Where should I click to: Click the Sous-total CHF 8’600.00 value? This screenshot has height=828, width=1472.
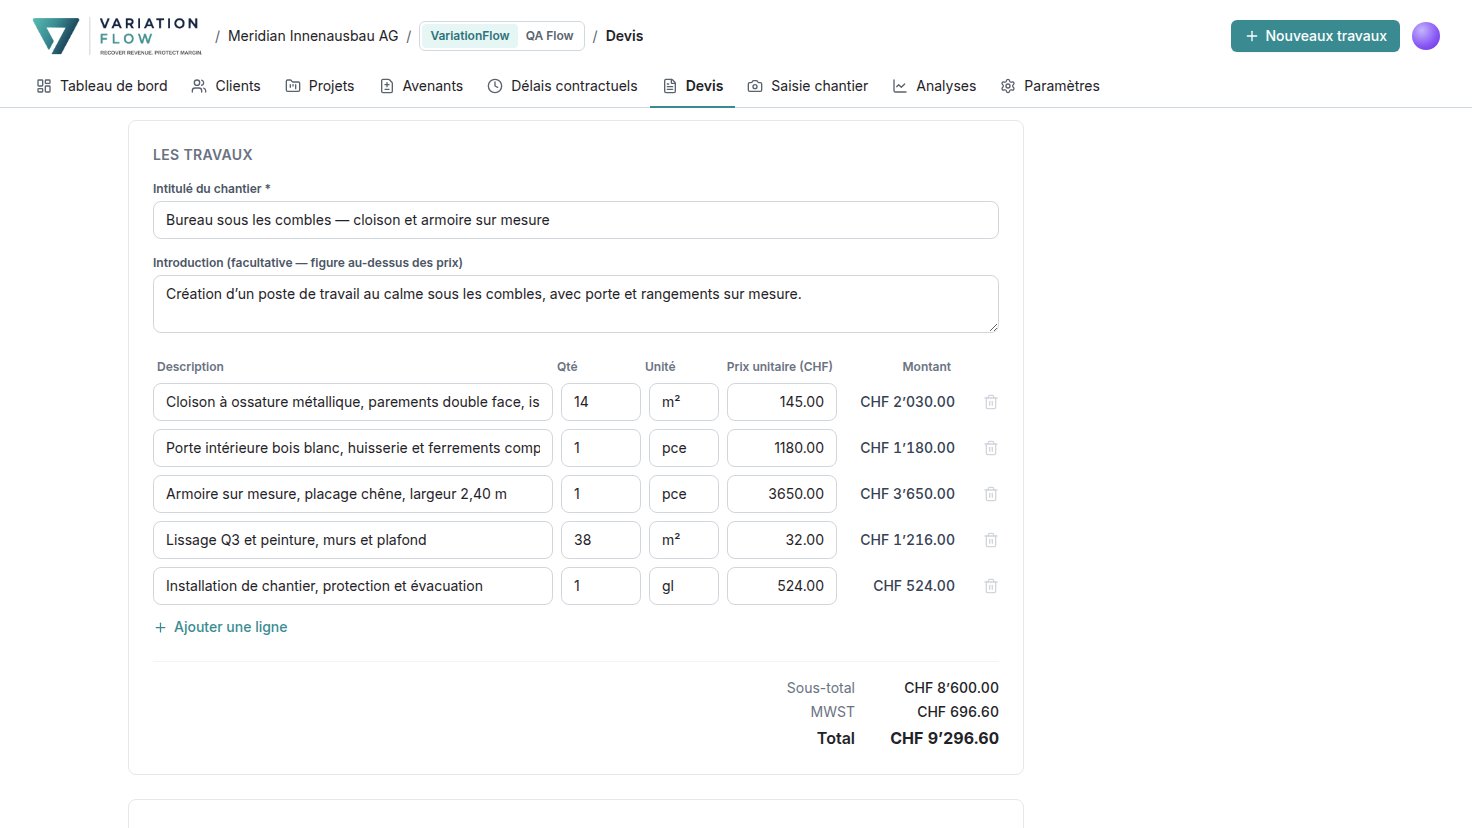(951, 688)
